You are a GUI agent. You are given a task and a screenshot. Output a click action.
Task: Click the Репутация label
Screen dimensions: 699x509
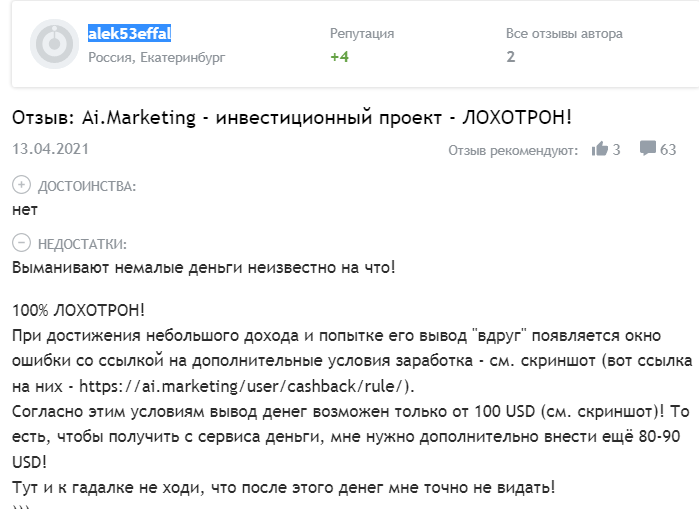[362, 33]
